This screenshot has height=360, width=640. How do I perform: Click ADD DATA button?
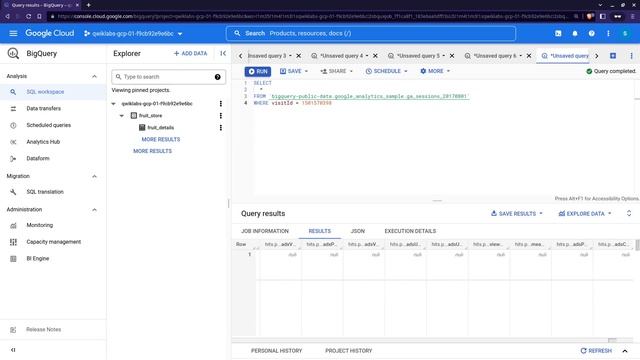click(x=191, y=53)
